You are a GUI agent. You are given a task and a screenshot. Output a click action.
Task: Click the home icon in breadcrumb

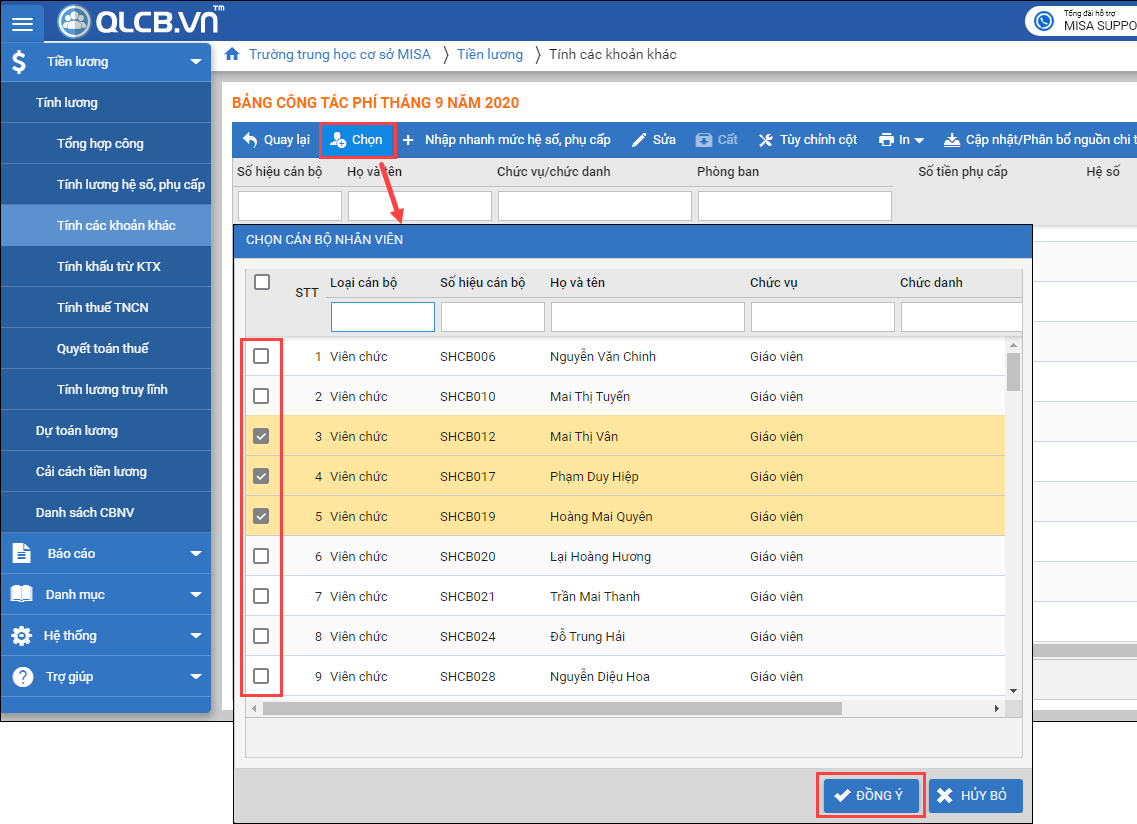(232, 54)
